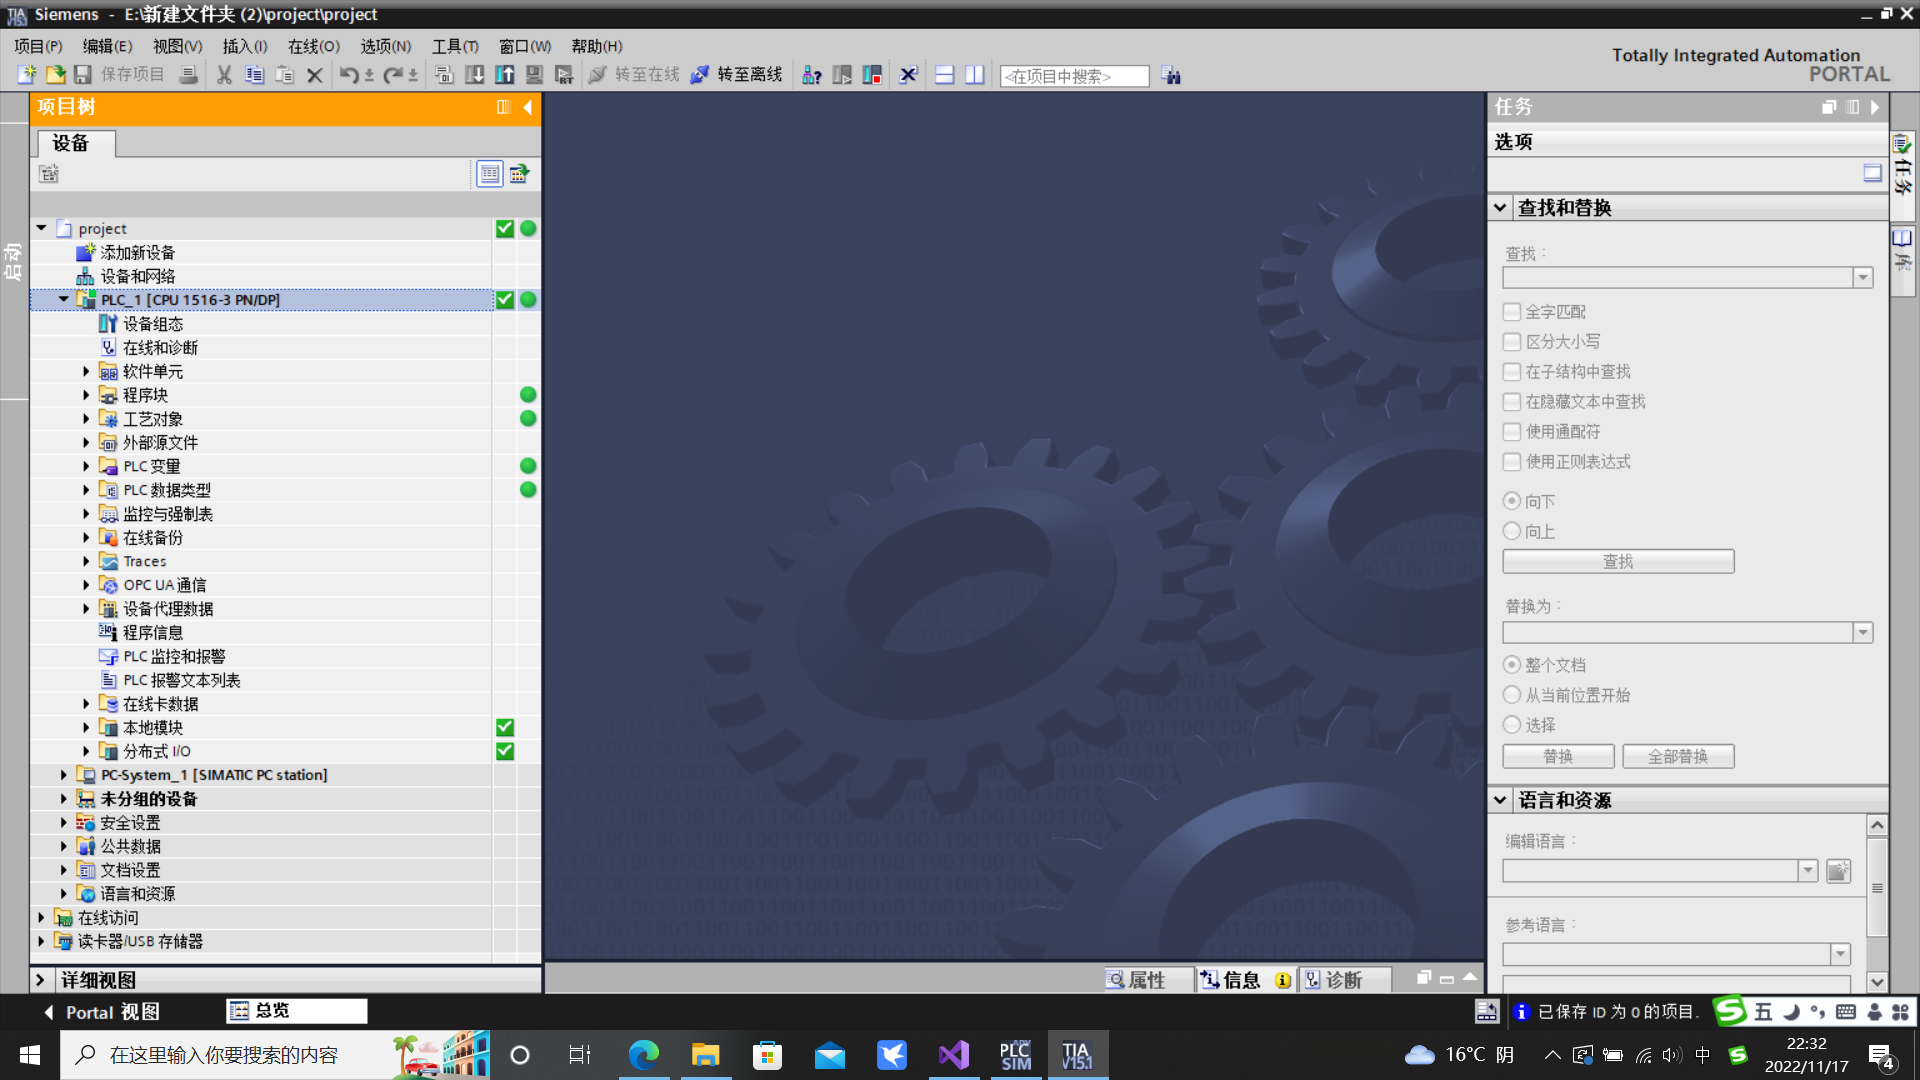Enable whole word match checkbox
Image resolution: width=1920 pixels, height=1080 pixels.
coord(1512,312)
